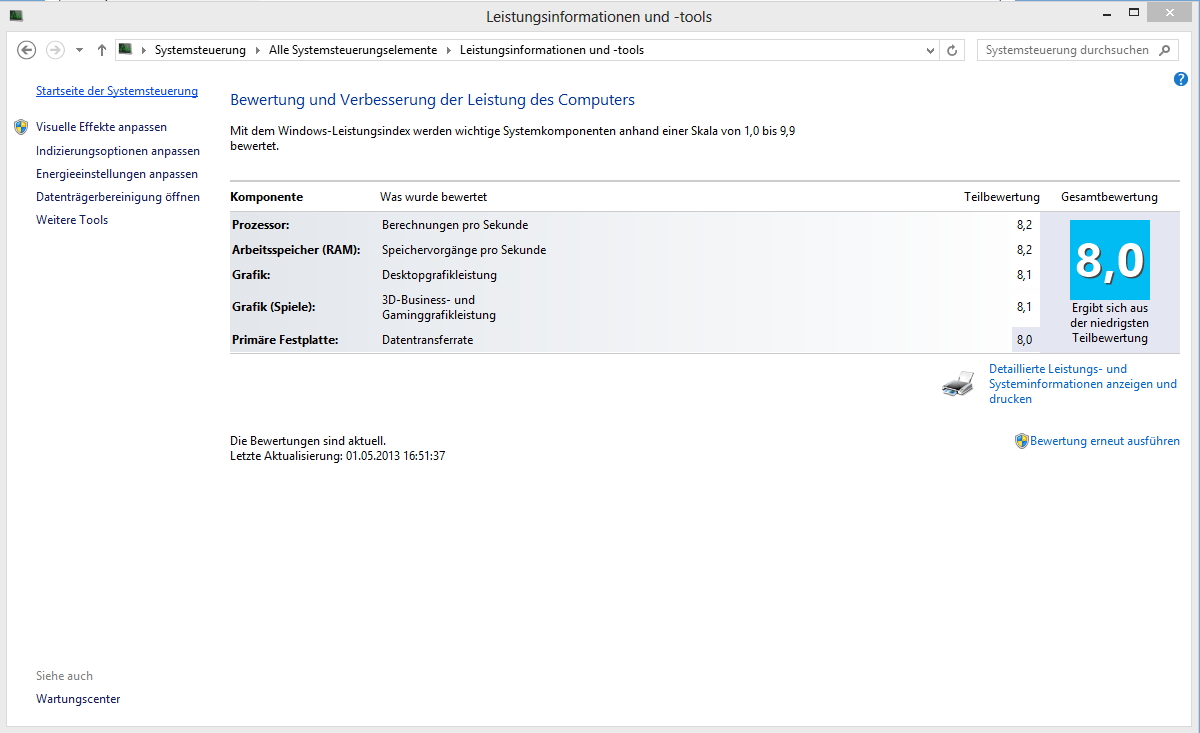The image size is (1200, 733).
Task: Click the shield icon beside Visuelle Effekte
Action: pos(21,127)
